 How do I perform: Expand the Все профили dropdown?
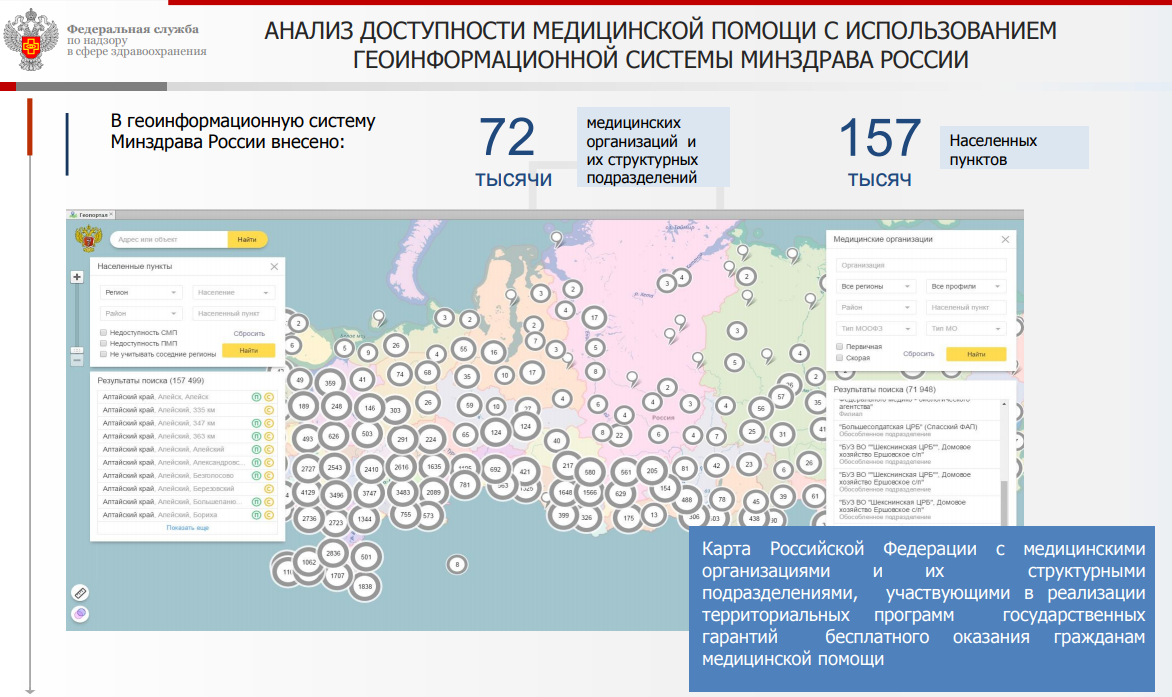[x=964, y=286]
